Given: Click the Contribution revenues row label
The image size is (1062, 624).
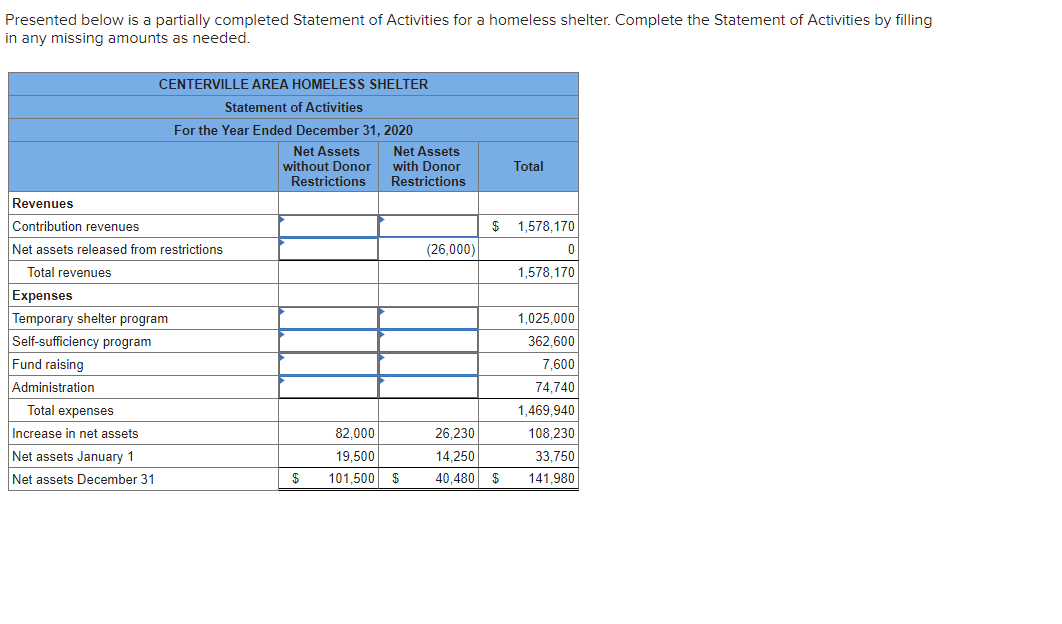Looking at the screenshot, I should click(x=76, y=226).
